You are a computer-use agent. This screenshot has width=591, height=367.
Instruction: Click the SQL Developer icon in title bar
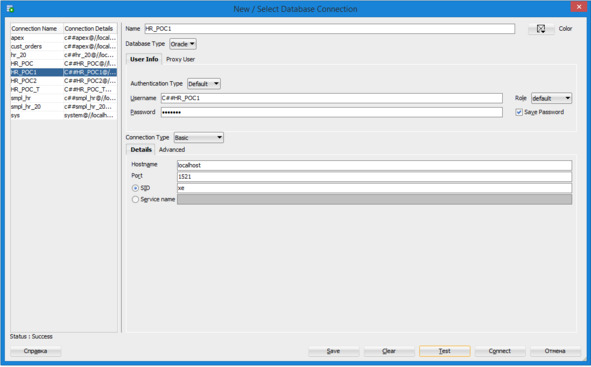[x=10, y=8]
